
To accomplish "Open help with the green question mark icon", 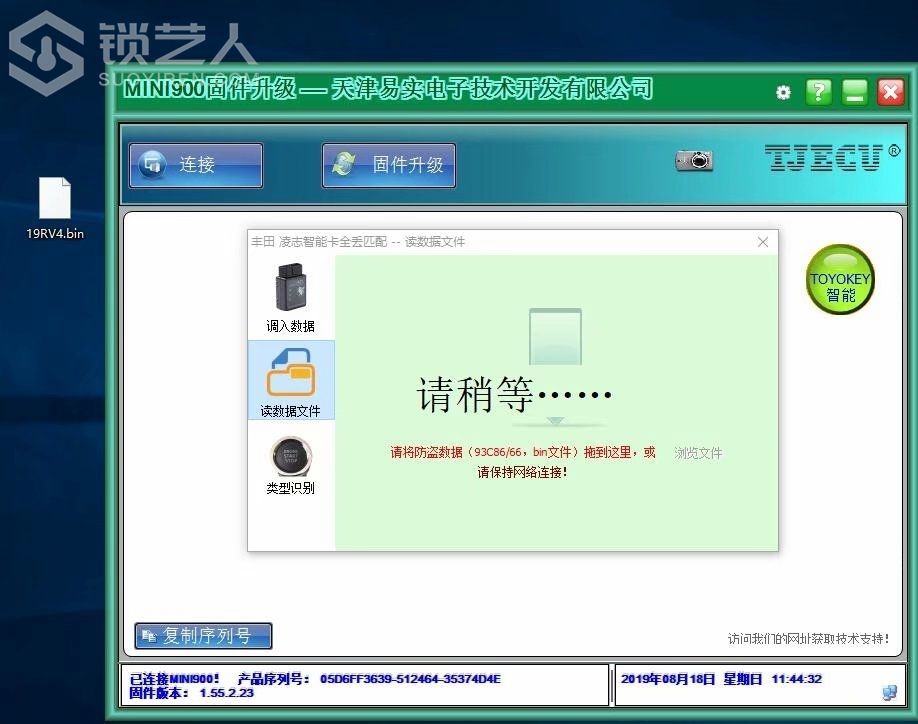I will click(x=818, y=92).
